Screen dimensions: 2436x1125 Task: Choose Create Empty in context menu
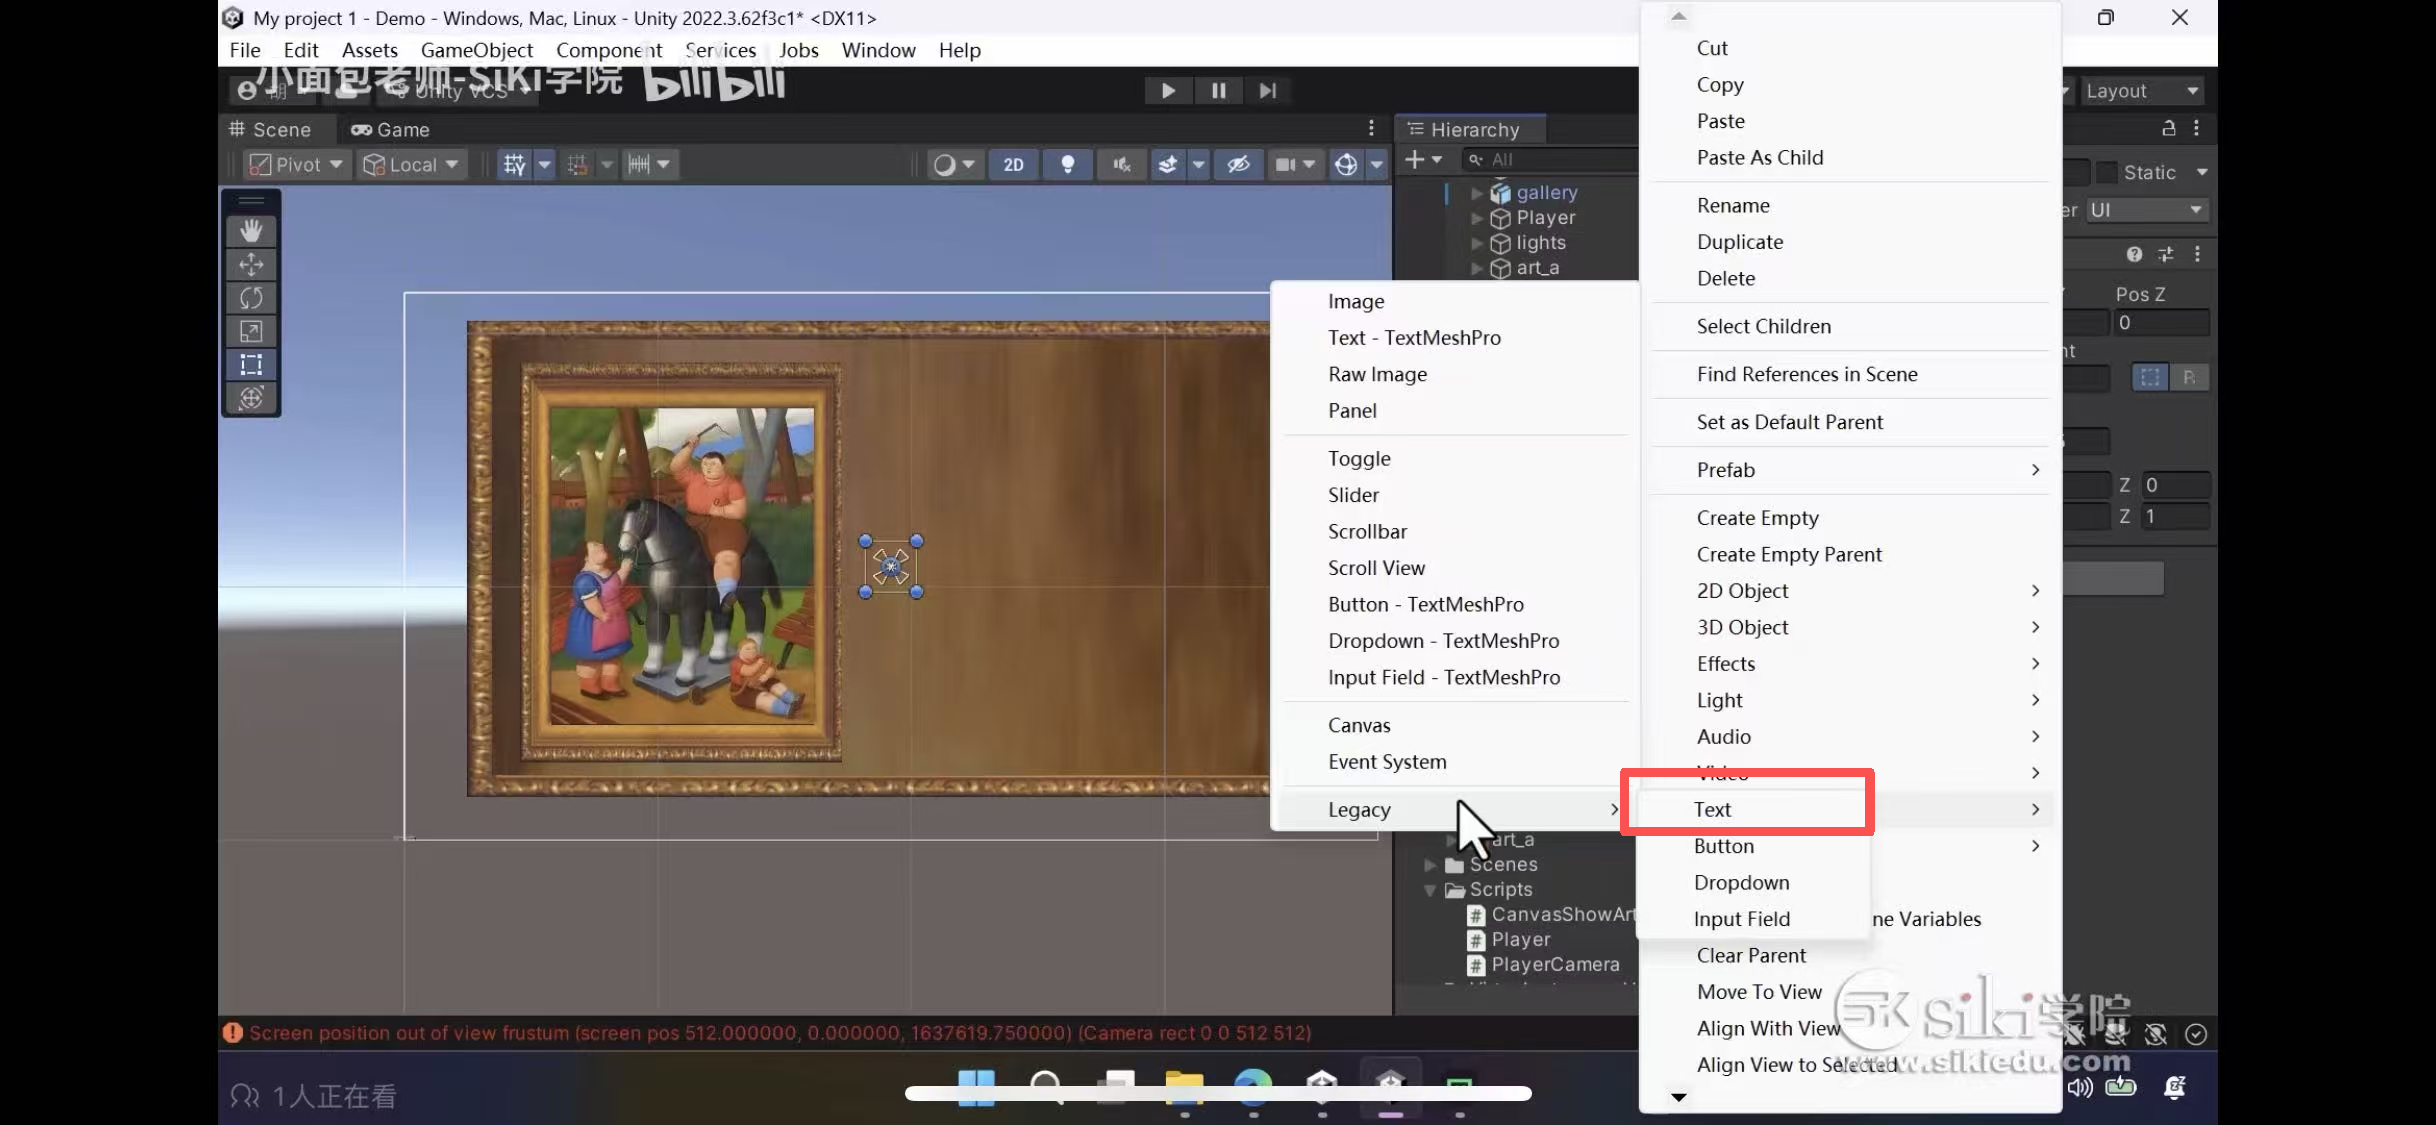click(1850, 518)
